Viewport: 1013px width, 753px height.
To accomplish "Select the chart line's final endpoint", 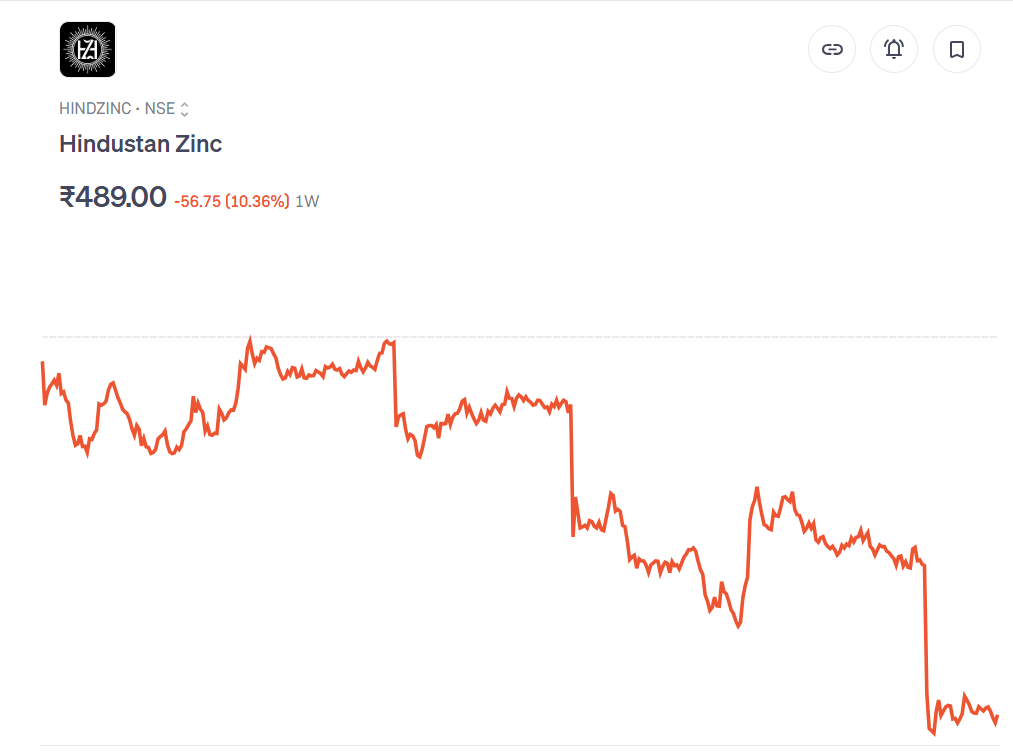I will tap(997, 716).
